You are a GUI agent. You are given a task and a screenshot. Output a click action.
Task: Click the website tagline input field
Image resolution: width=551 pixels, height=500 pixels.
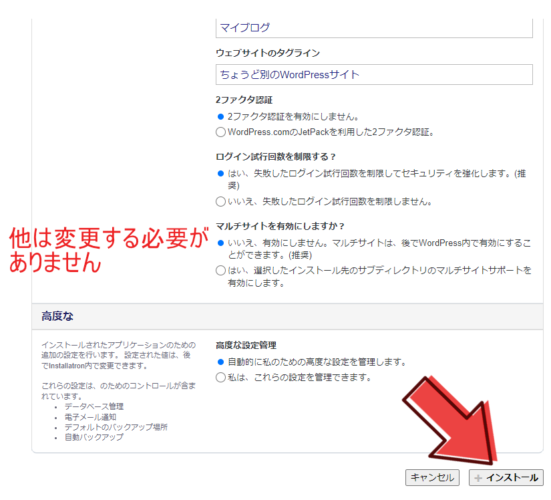[374, 74]
